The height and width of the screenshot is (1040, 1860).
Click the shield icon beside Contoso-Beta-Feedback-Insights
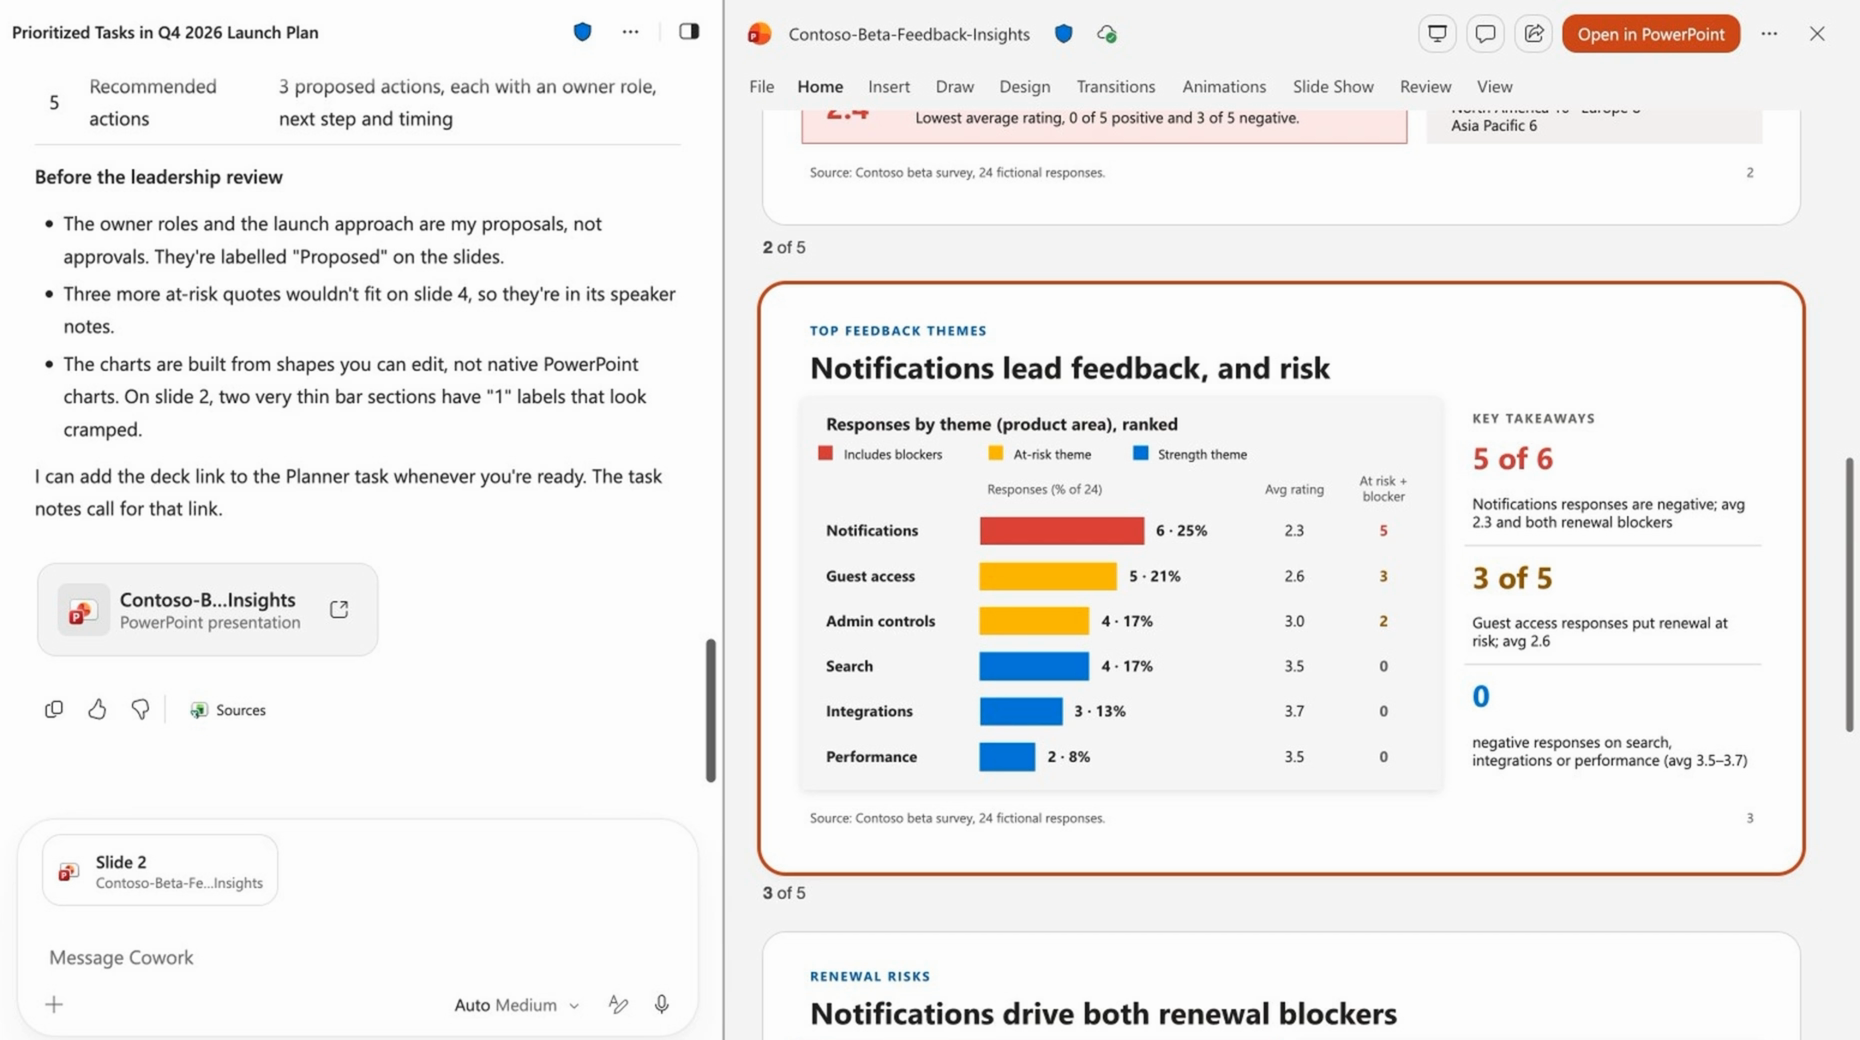click(1064, 34)
